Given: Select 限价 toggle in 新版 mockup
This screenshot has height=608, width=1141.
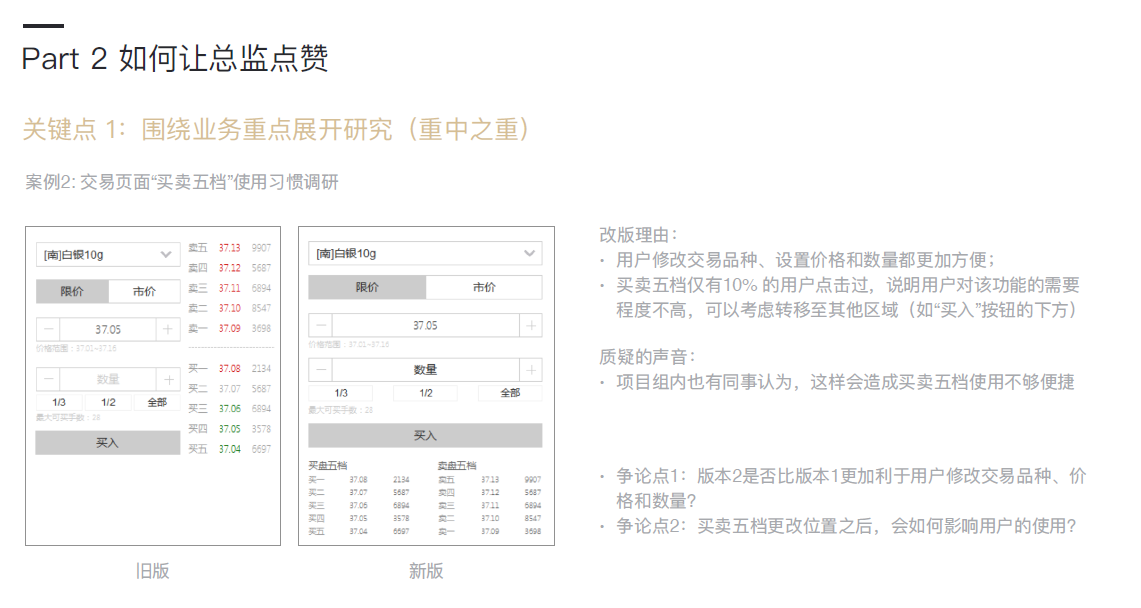Looking at the screenshot, I should [x=367, y=288].
